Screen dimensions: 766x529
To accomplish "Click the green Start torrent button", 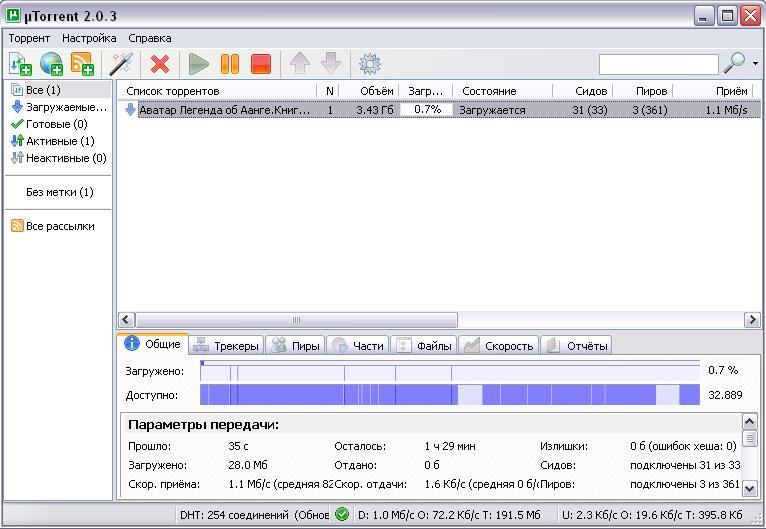I will pyautogui.click(x=199, y=64).
